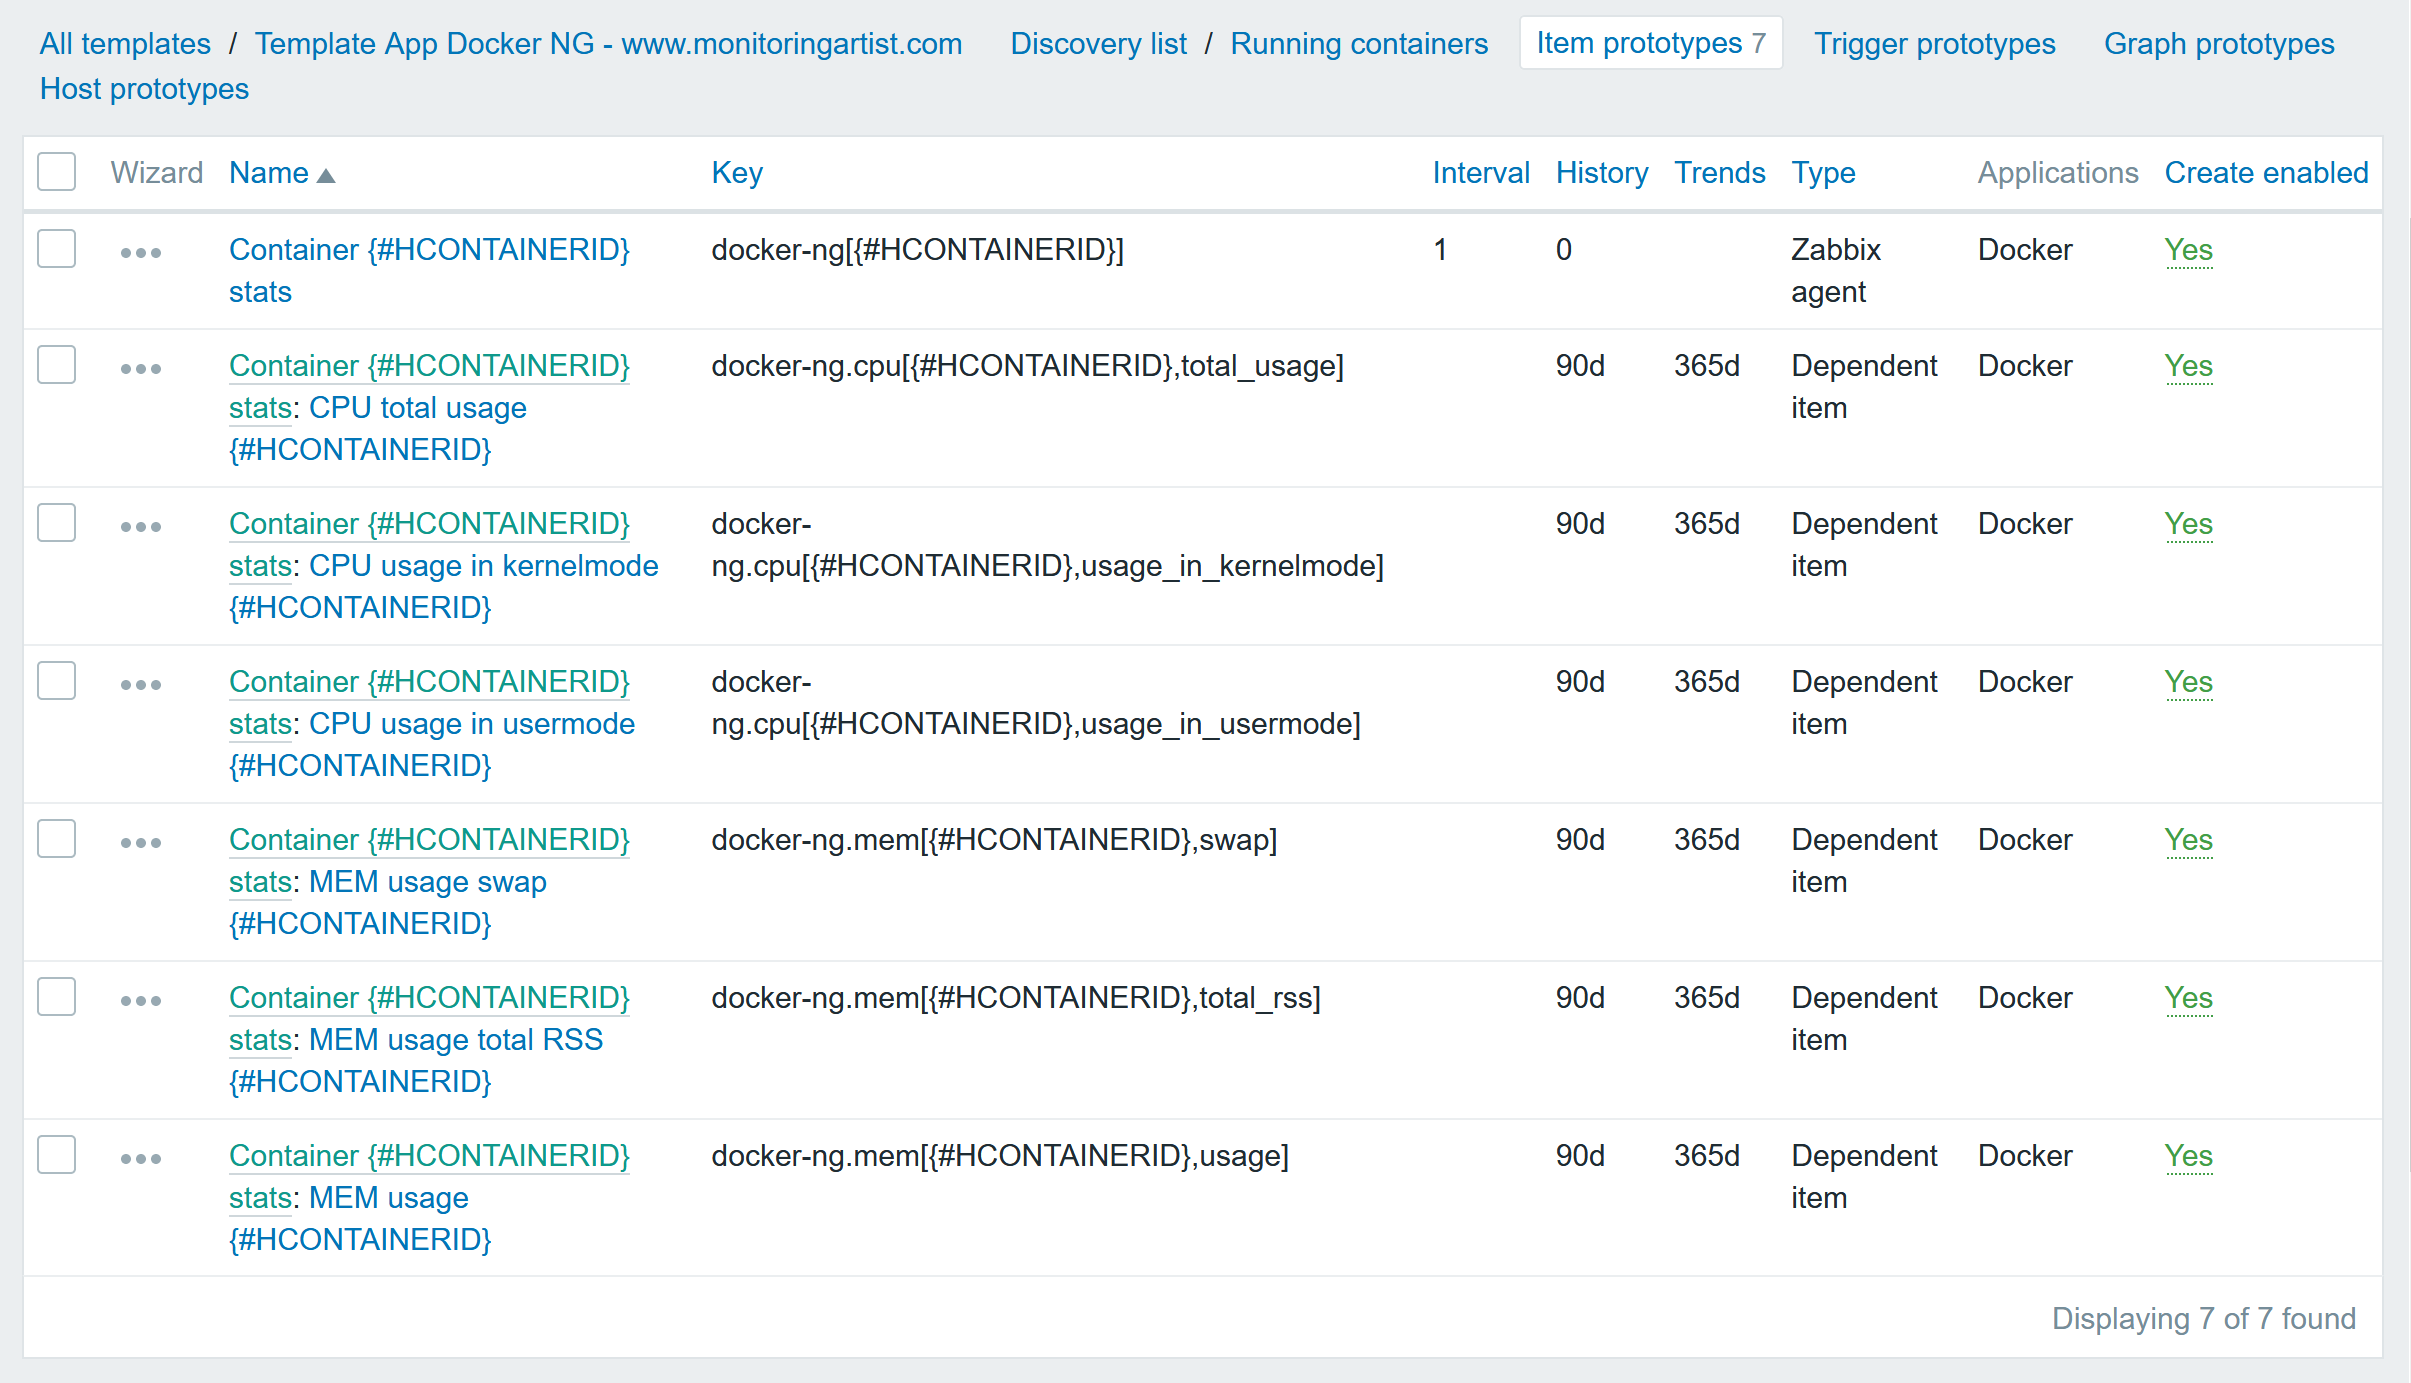
Task: Sort the table by Key column
Action: pyautogui.click(x=736, y=172)
